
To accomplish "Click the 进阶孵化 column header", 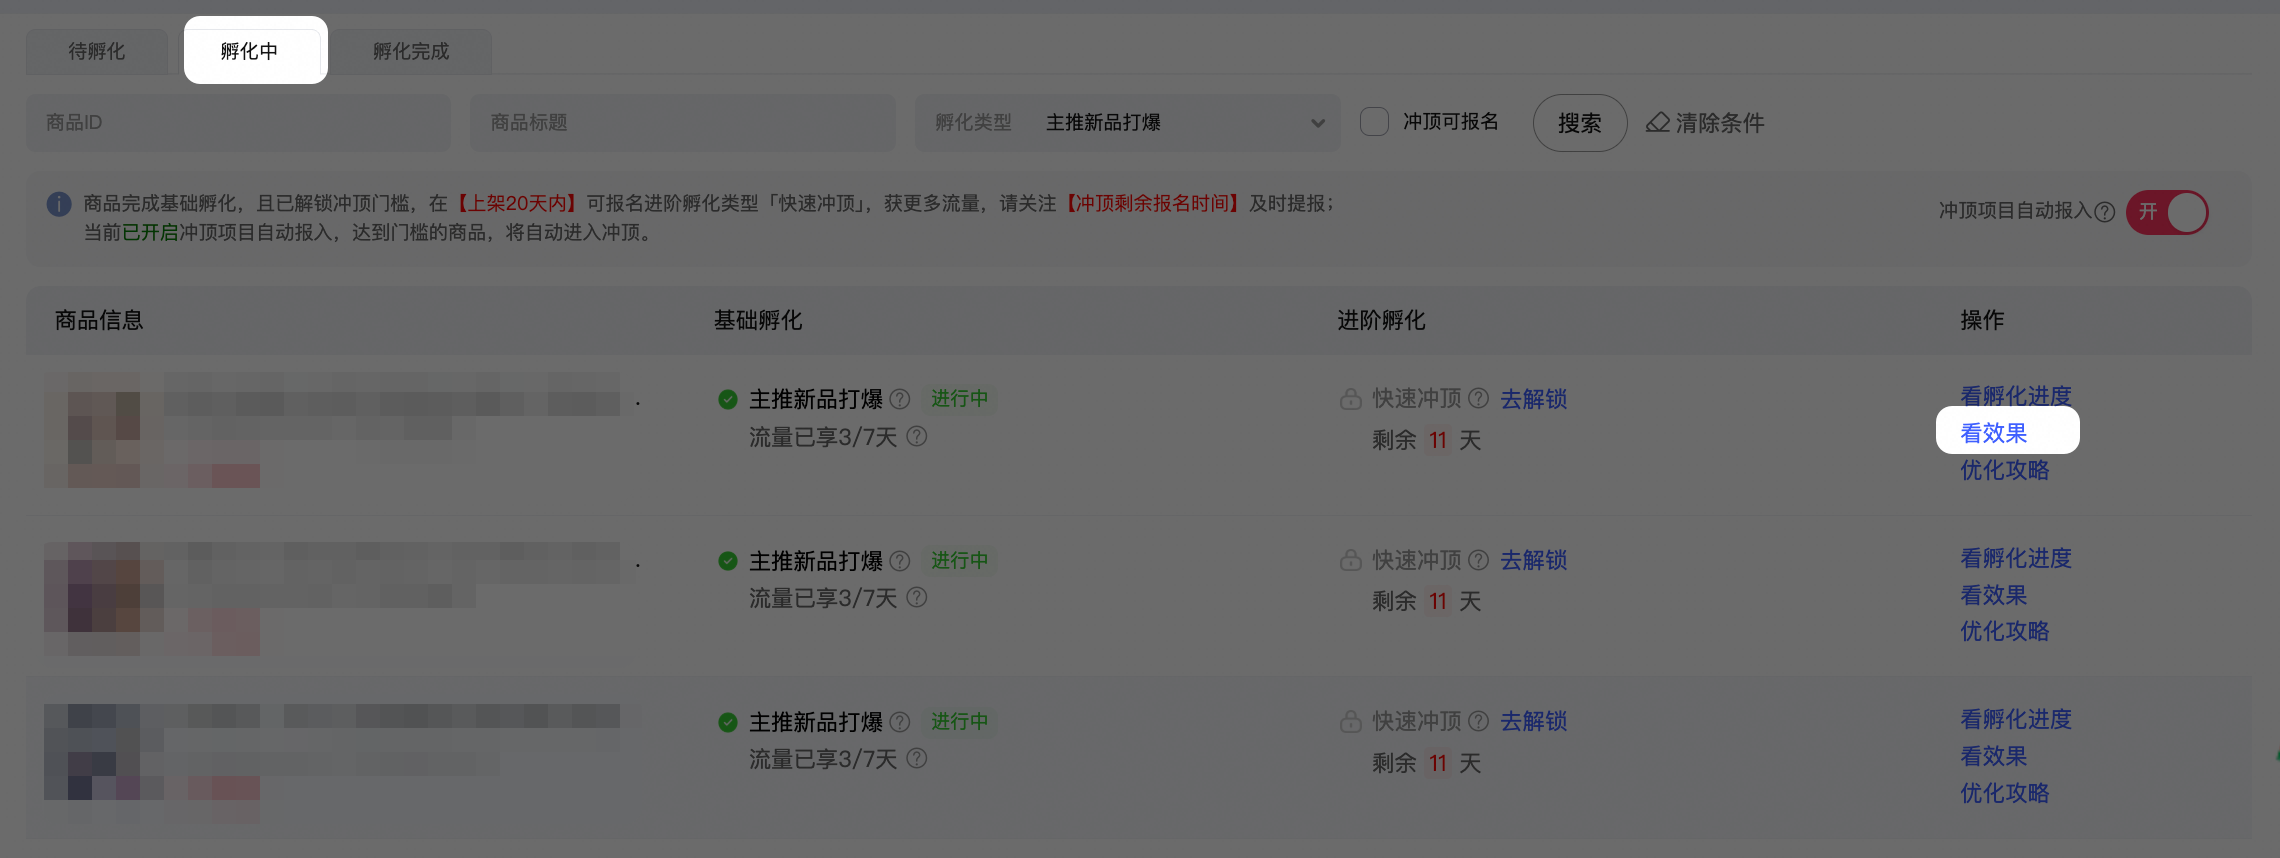I will 1382,320.
